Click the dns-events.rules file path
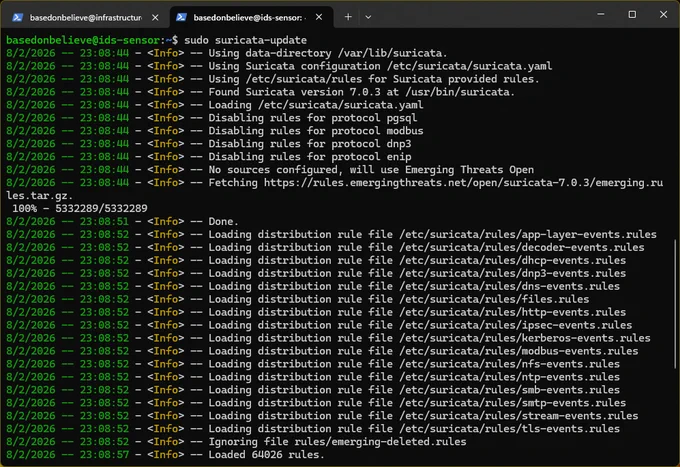The image size is (680, 467). (510, 286)
